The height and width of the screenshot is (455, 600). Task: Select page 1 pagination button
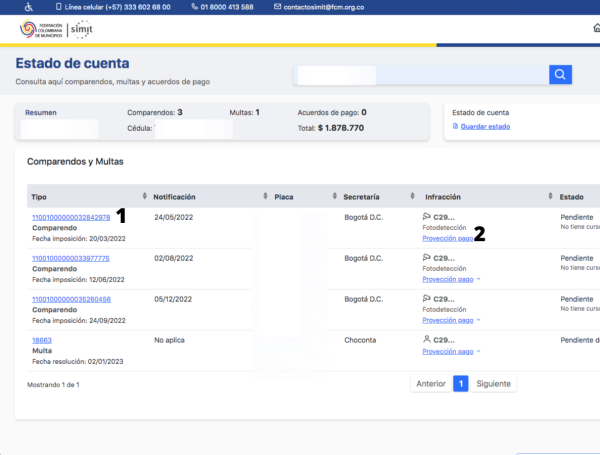(461, 383)
